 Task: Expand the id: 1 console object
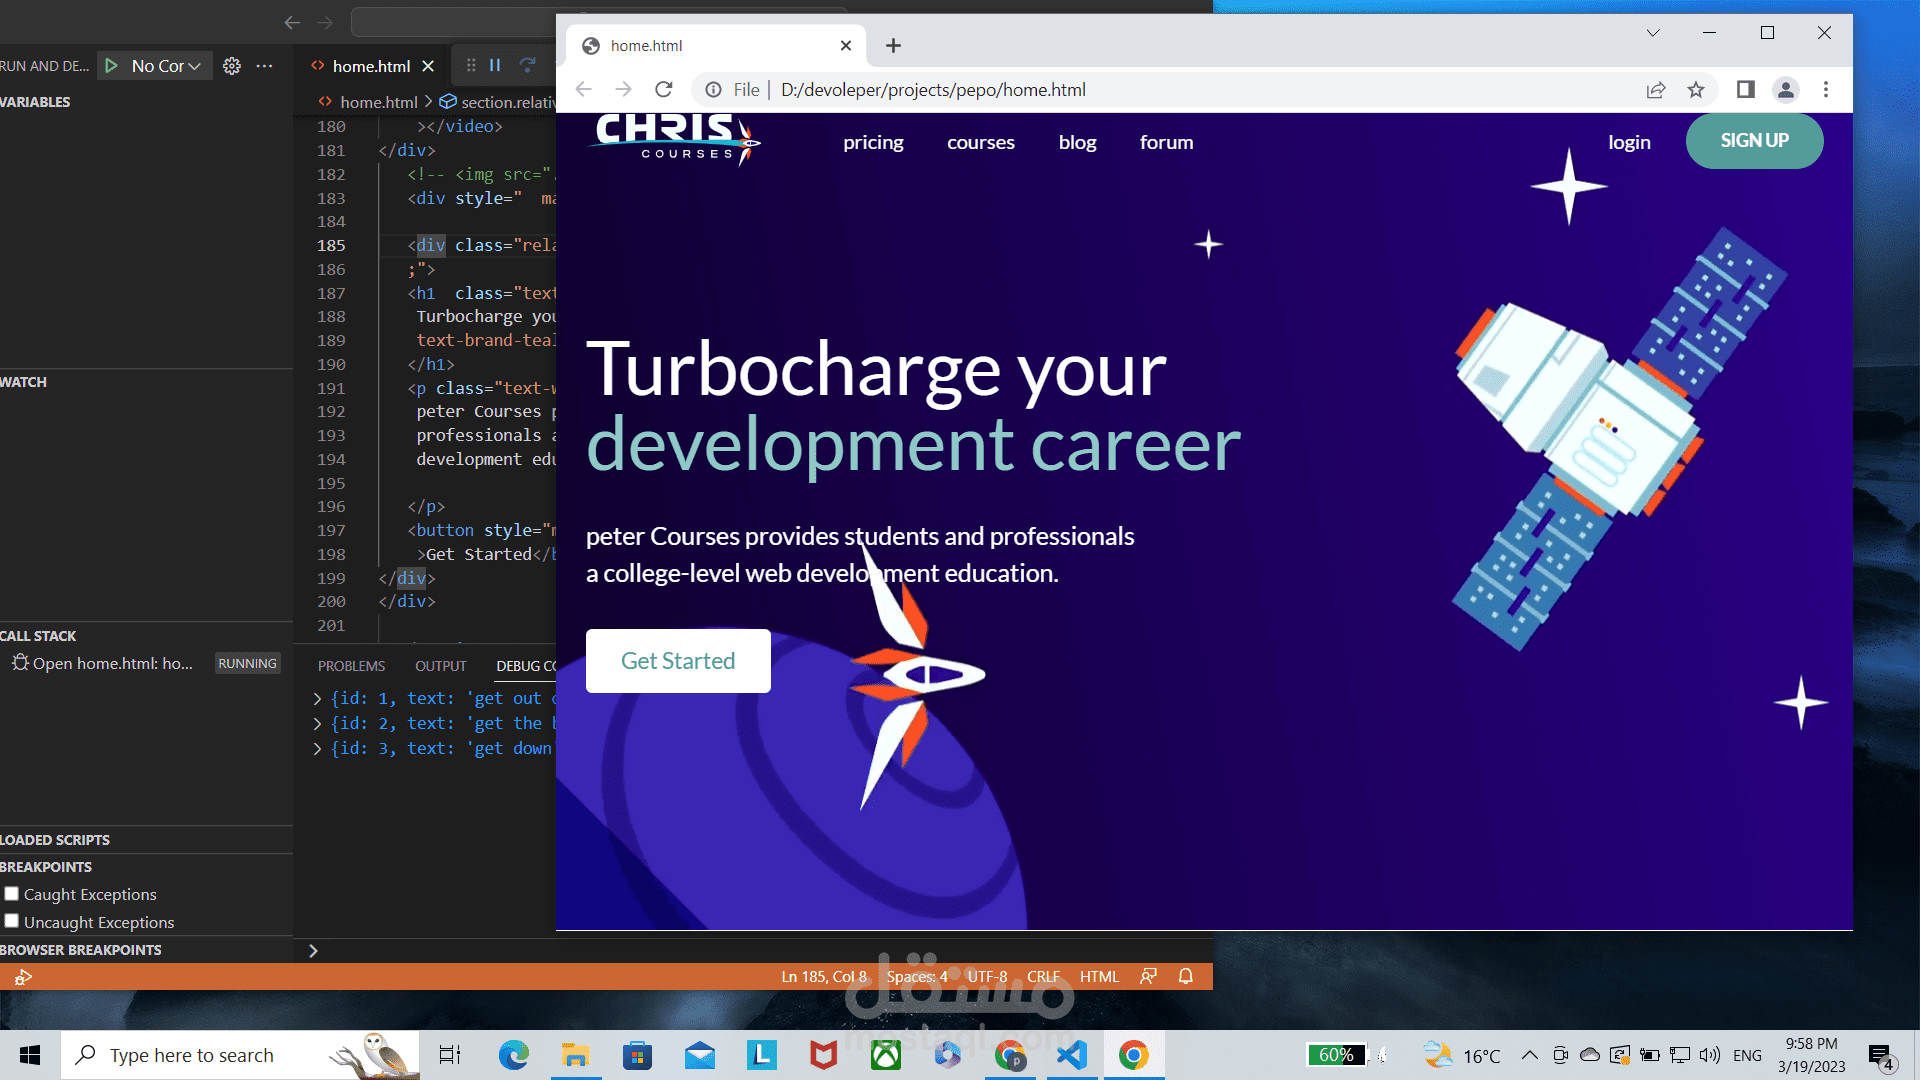pyautogui.click(x=317, y=699)
